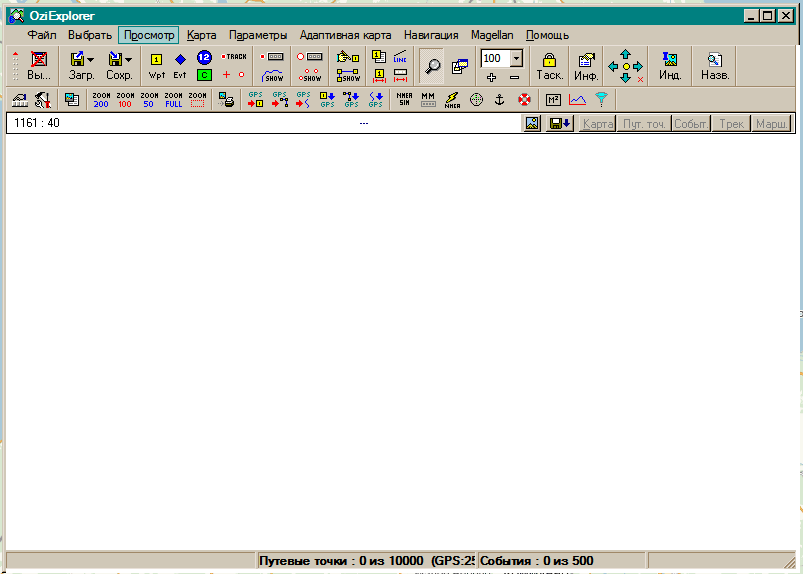Expand the zoom percentage dropdown arrow
Screen dimensions: 803x574
pyautogui.click(x=516, y=58)
